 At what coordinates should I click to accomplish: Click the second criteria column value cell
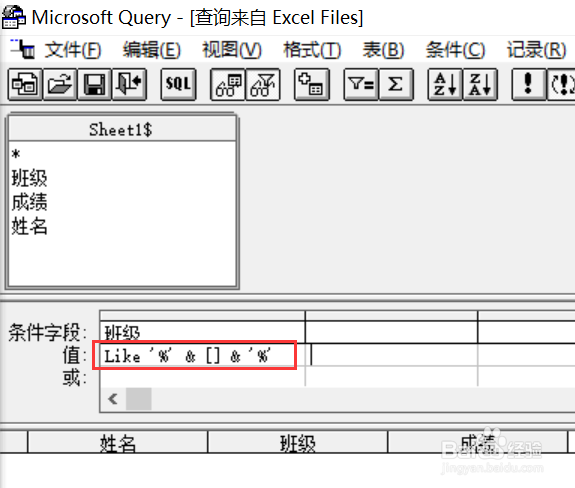pyautogui.click(x=392, y=355)
